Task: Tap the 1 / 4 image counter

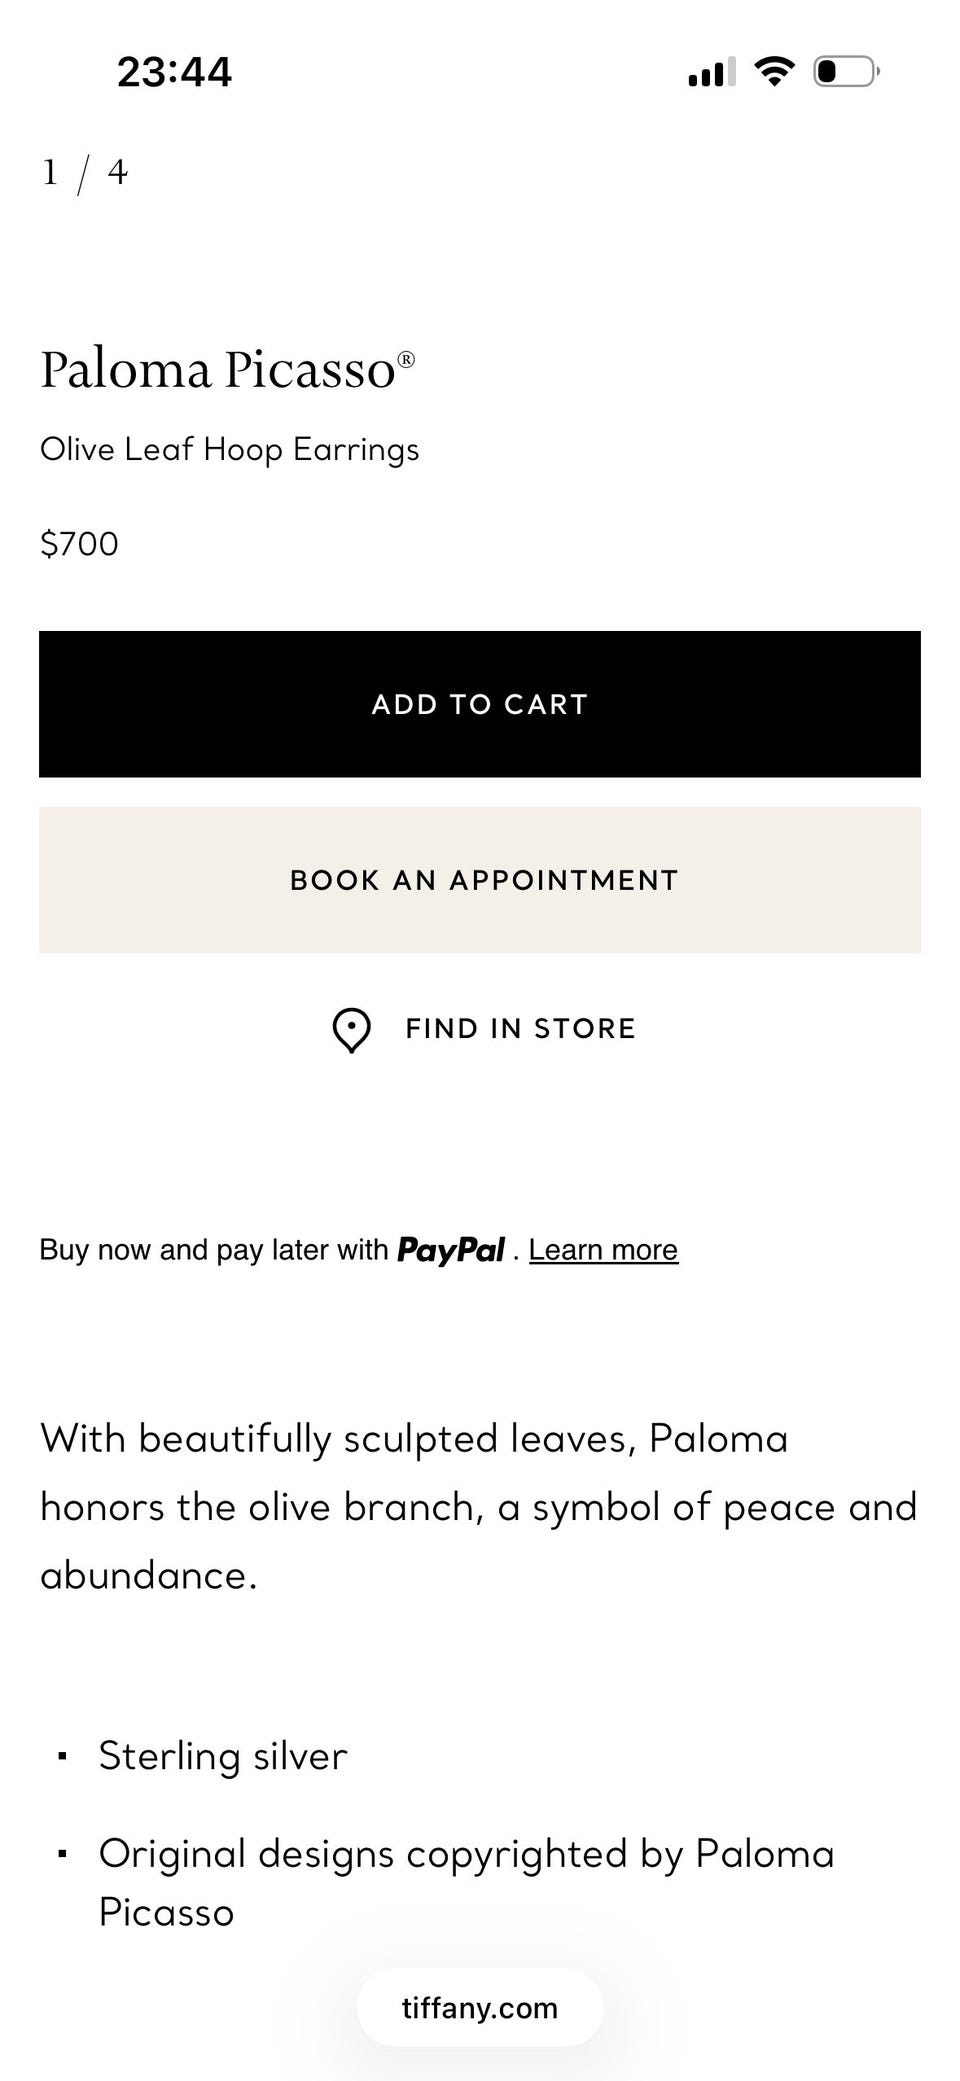Action: pyautogui.click(x=85, y=173)
